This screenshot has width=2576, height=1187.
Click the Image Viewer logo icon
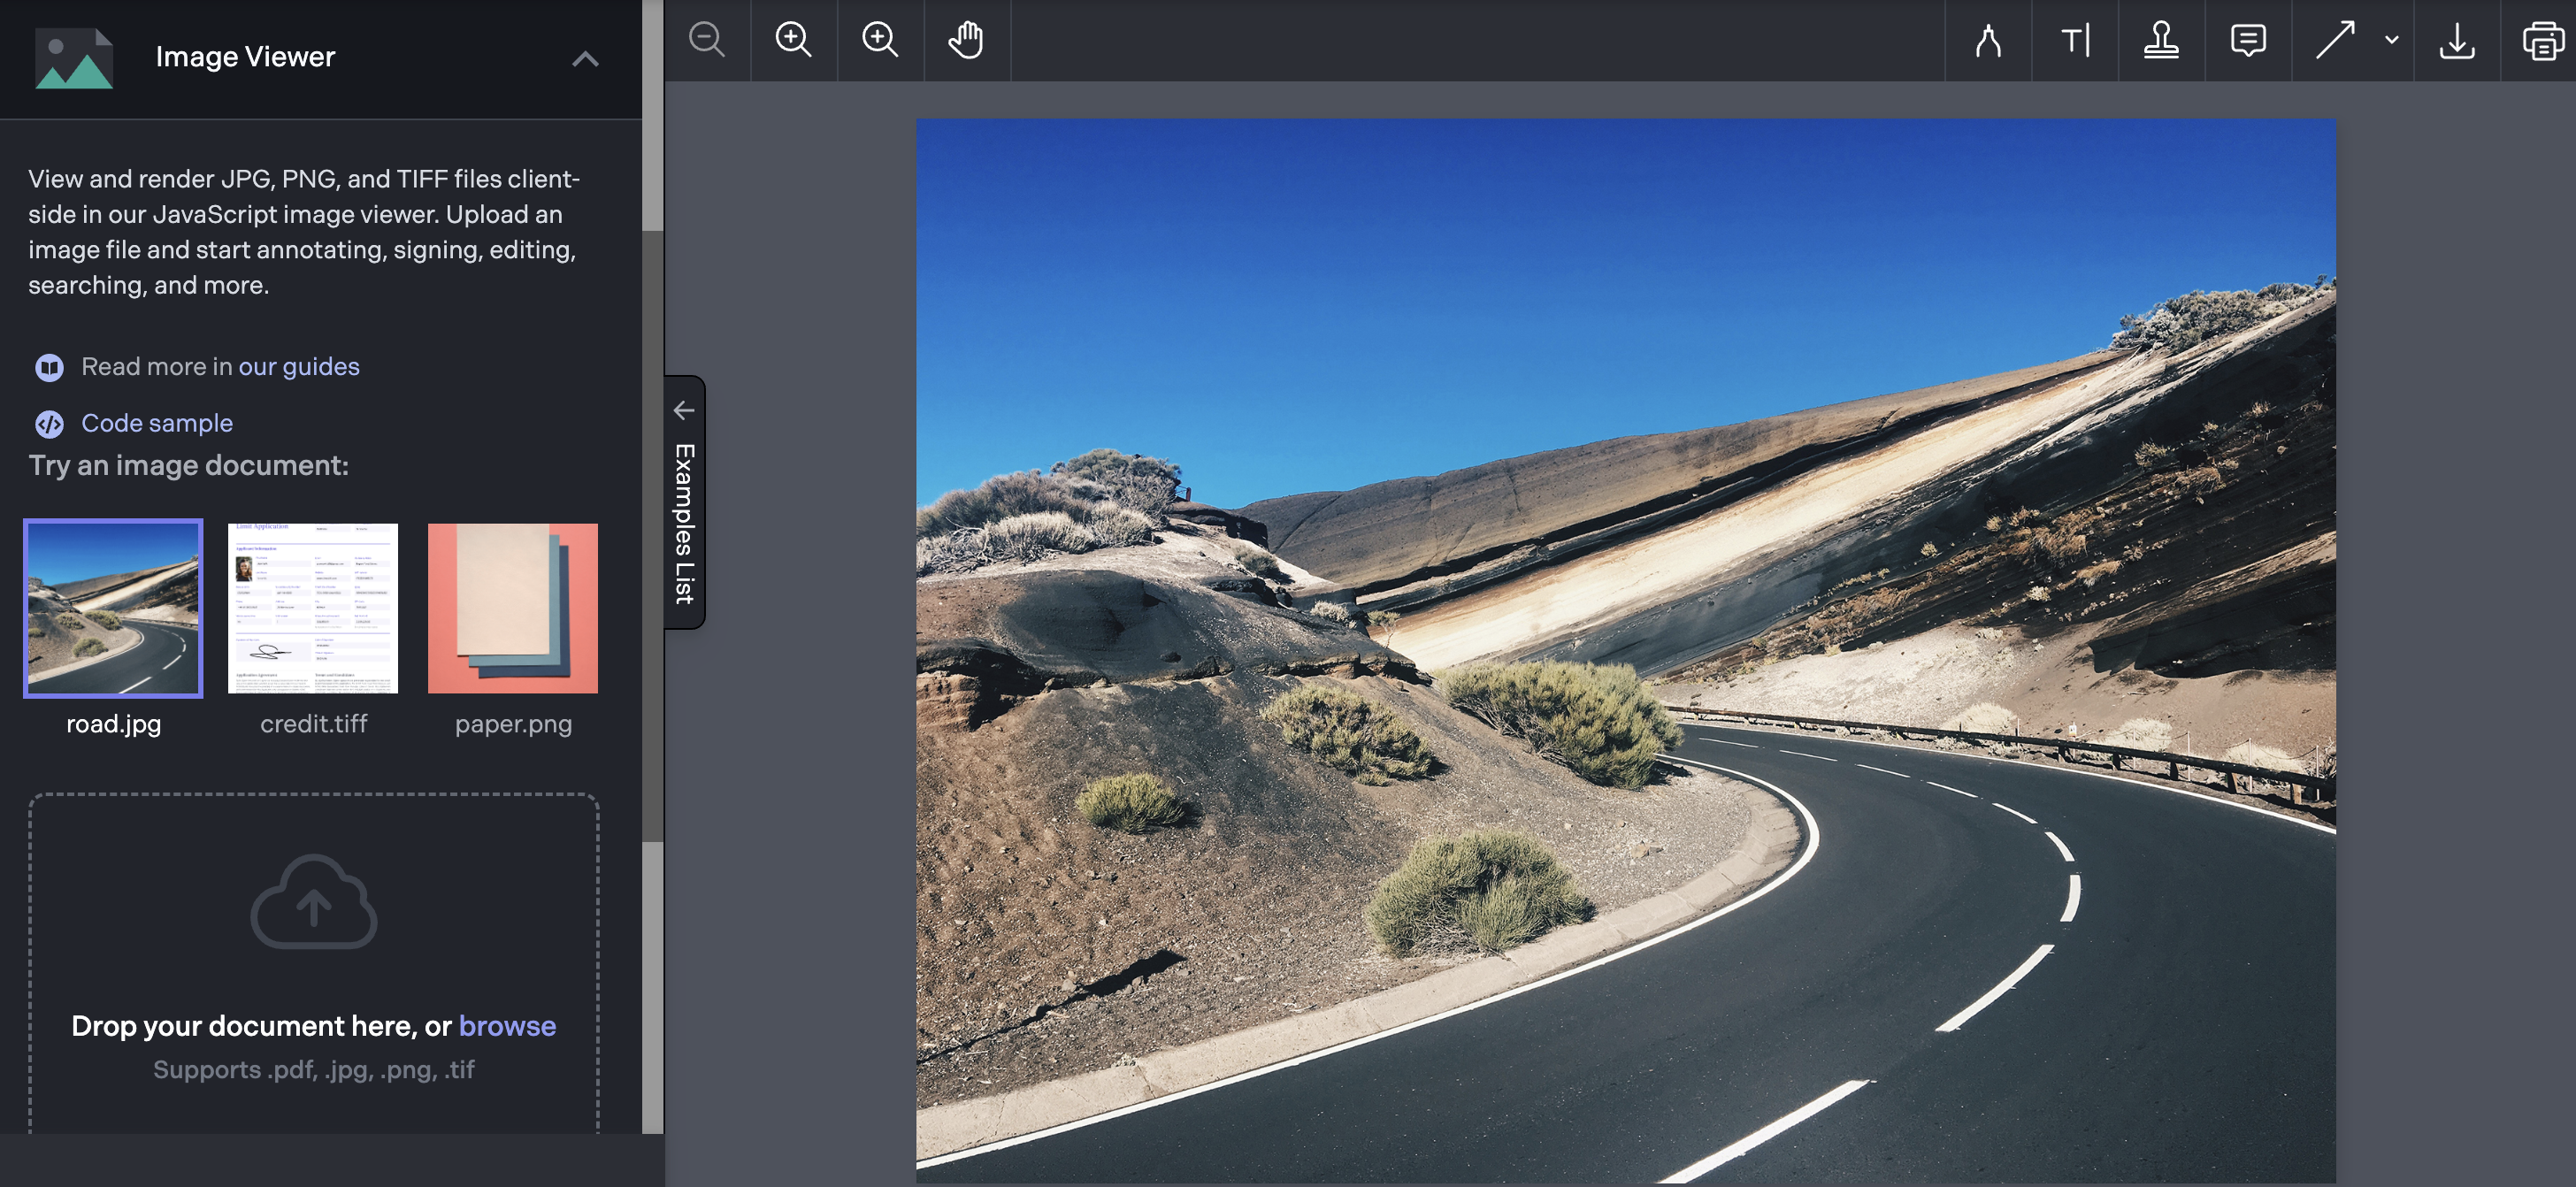[74, 58]
